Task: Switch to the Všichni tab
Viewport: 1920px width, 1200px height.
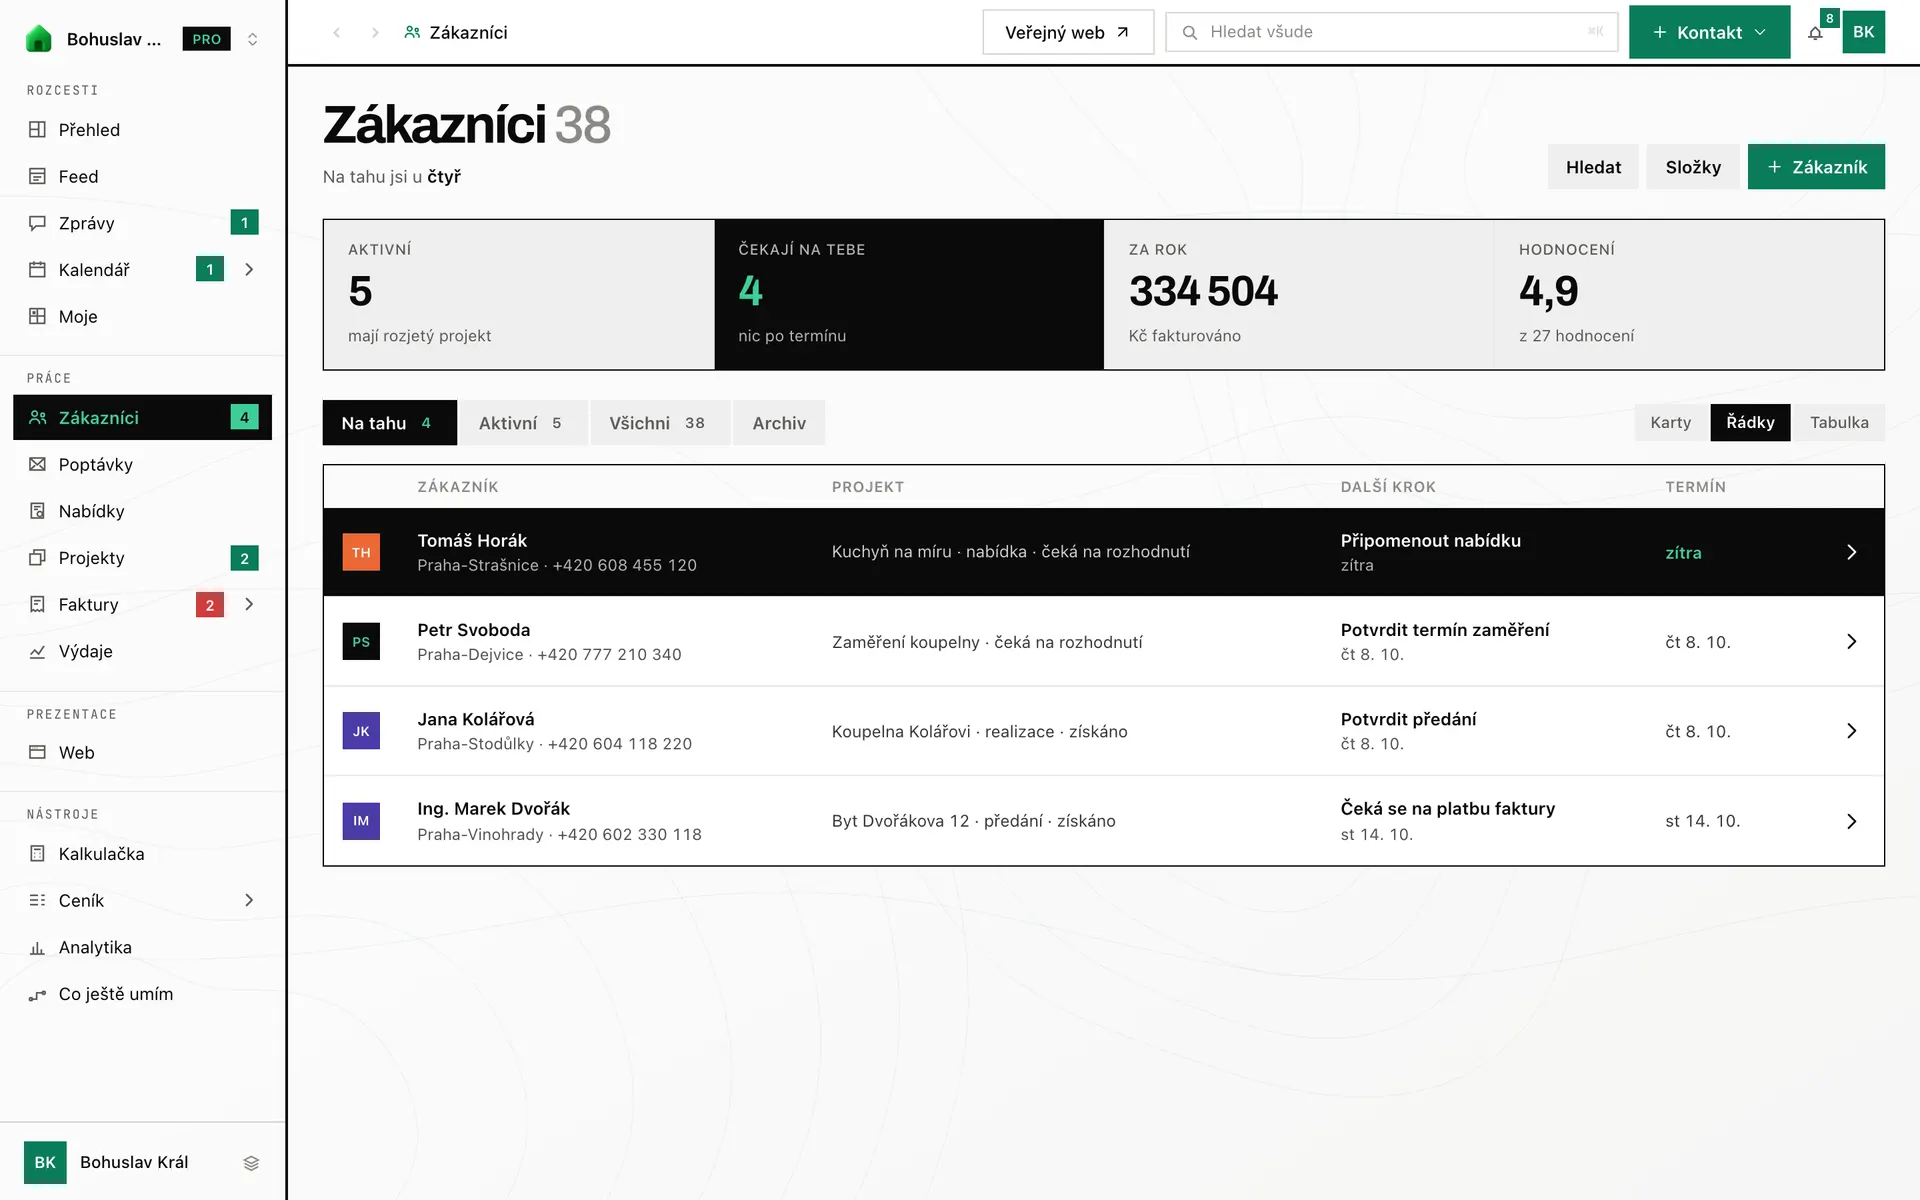Action: (660, 423)
